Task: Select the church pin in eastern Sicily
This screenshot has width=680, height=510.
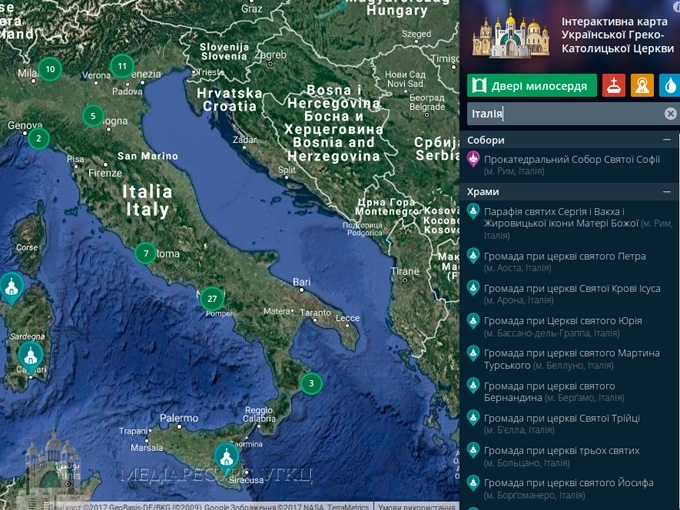Action: point(226,458)
